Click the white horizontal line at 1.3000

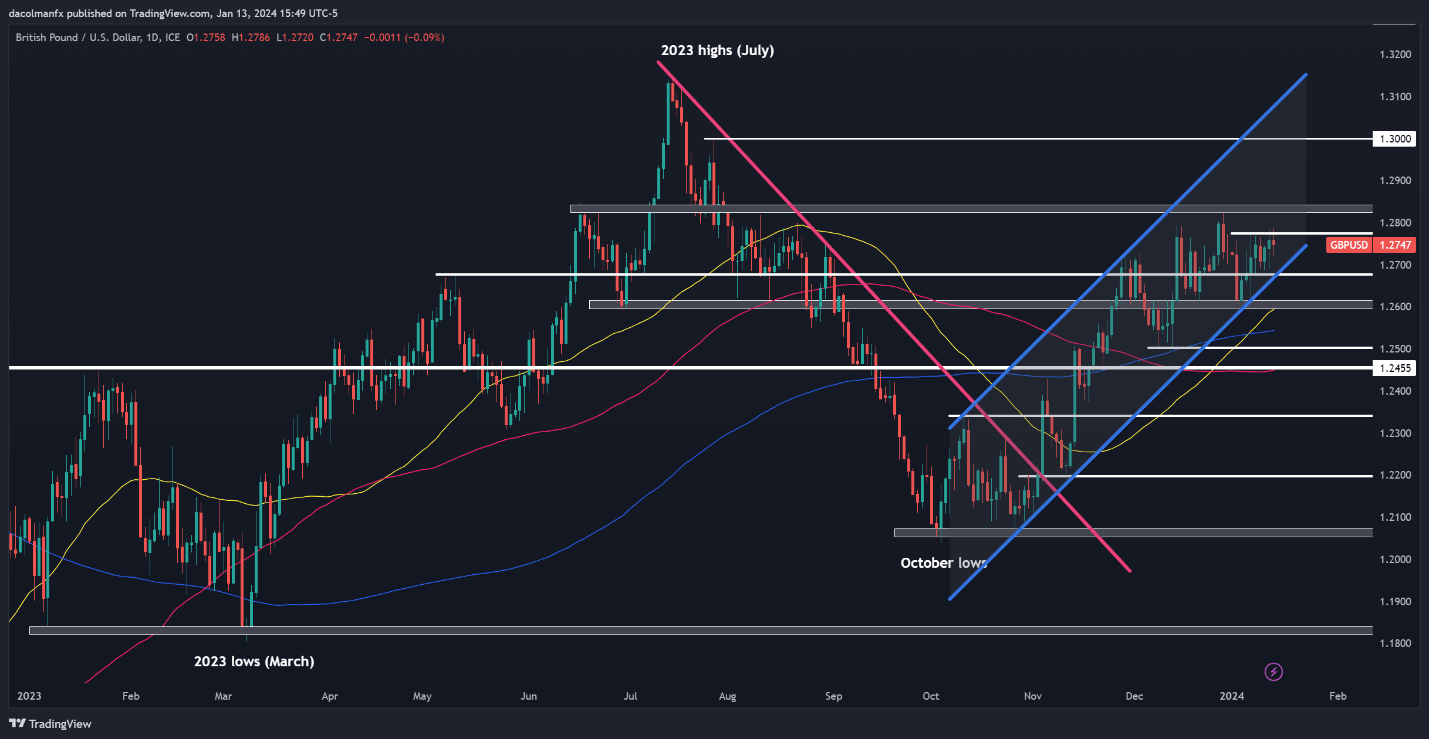tap(1038, 139)
